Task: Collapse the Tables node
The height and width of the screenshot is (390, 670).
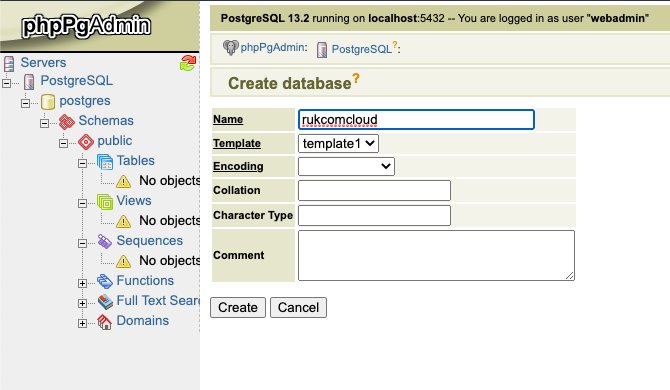Action: 82,163
